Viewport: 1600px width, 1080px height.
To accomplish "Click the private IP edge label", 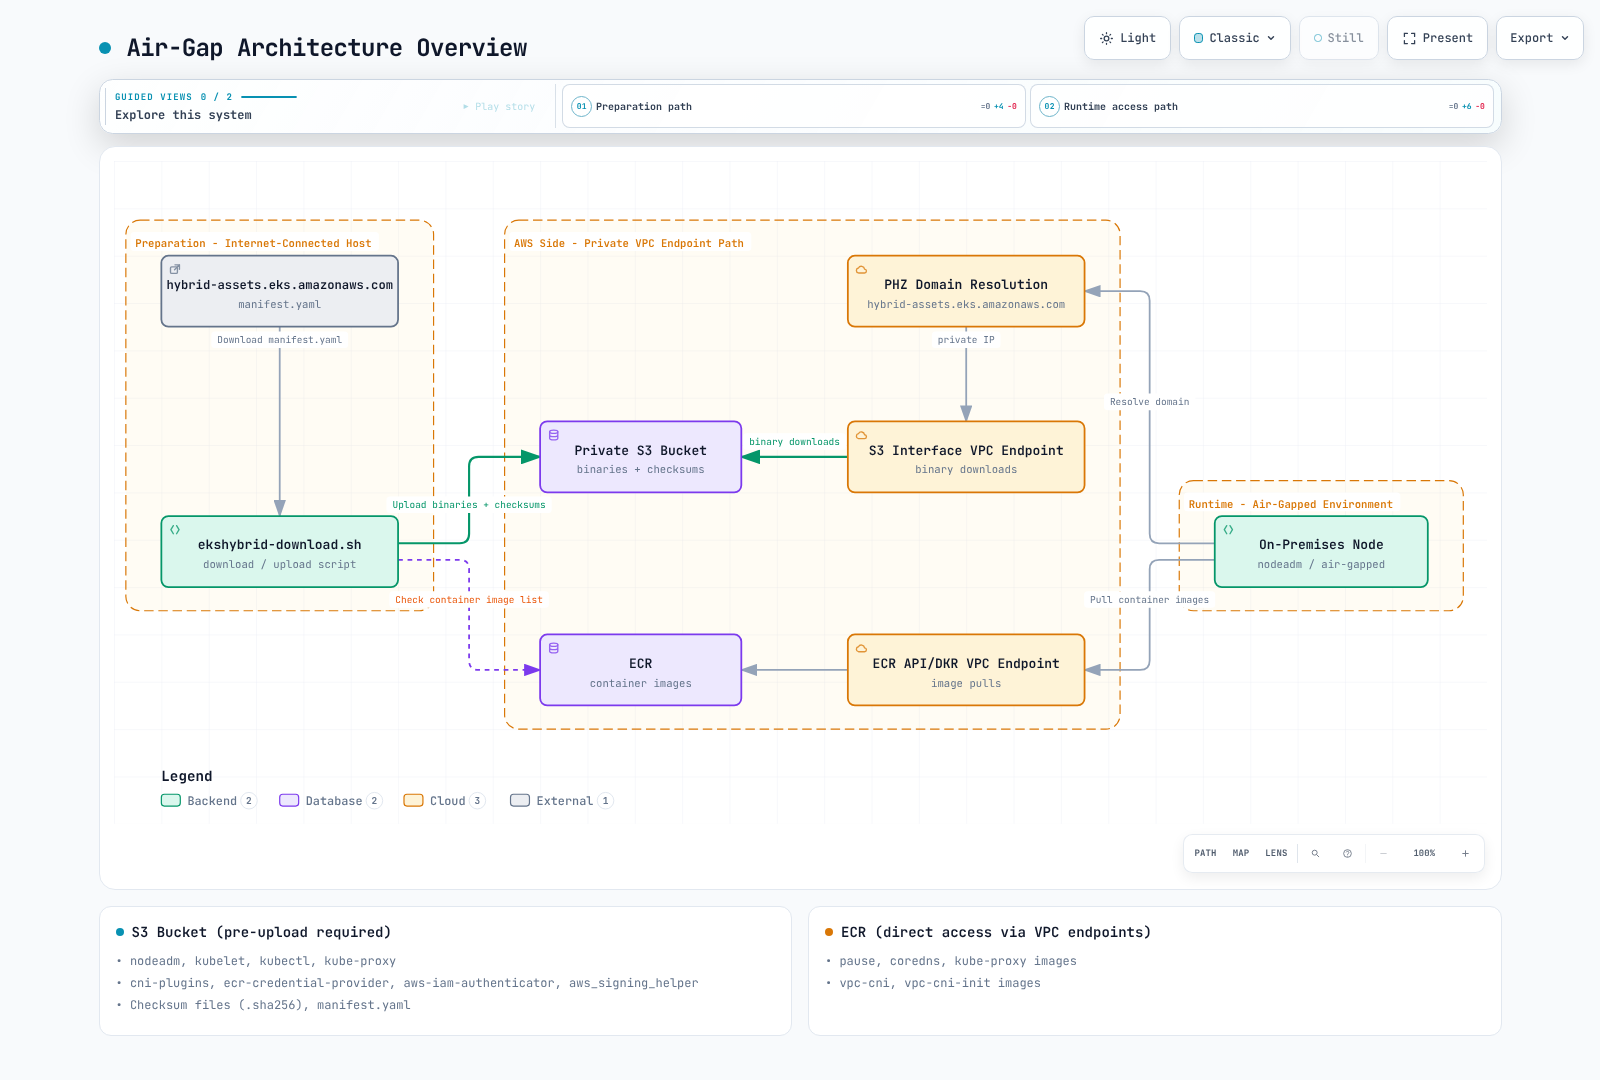I will click(966, 340).
